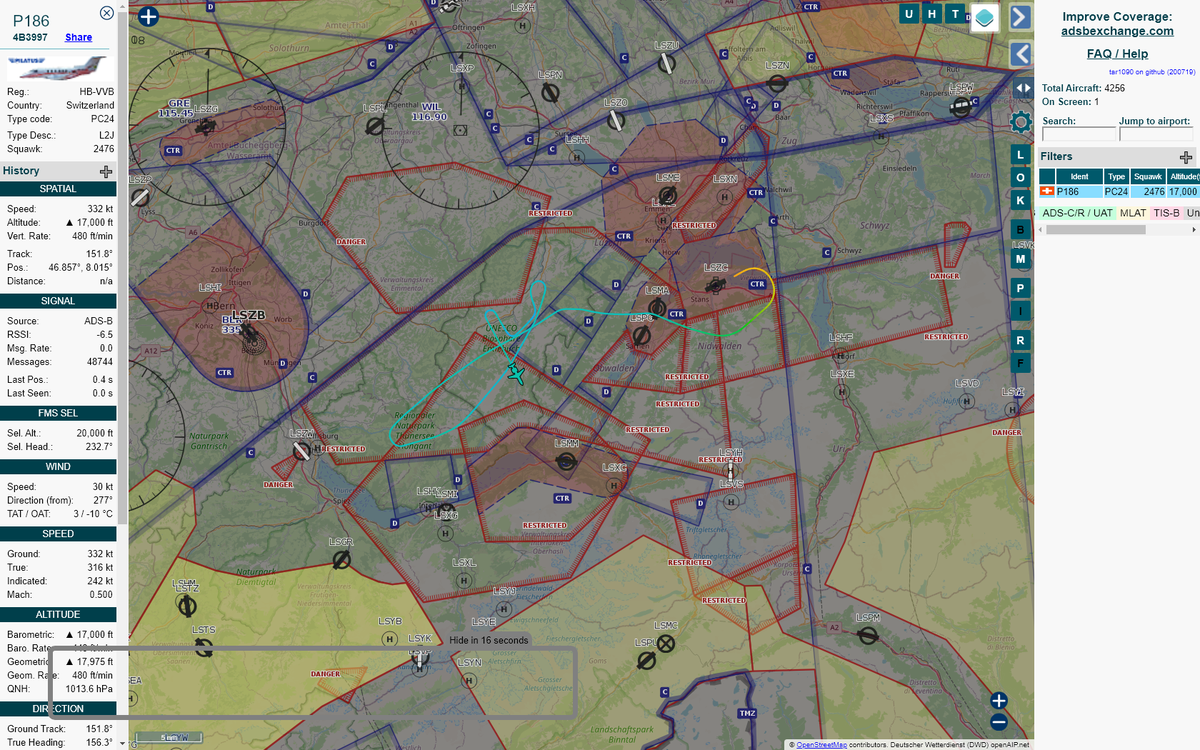1200x750 pixels.
Task: Focus the Jump to airport field
Action: click(x=1156, y=134)
